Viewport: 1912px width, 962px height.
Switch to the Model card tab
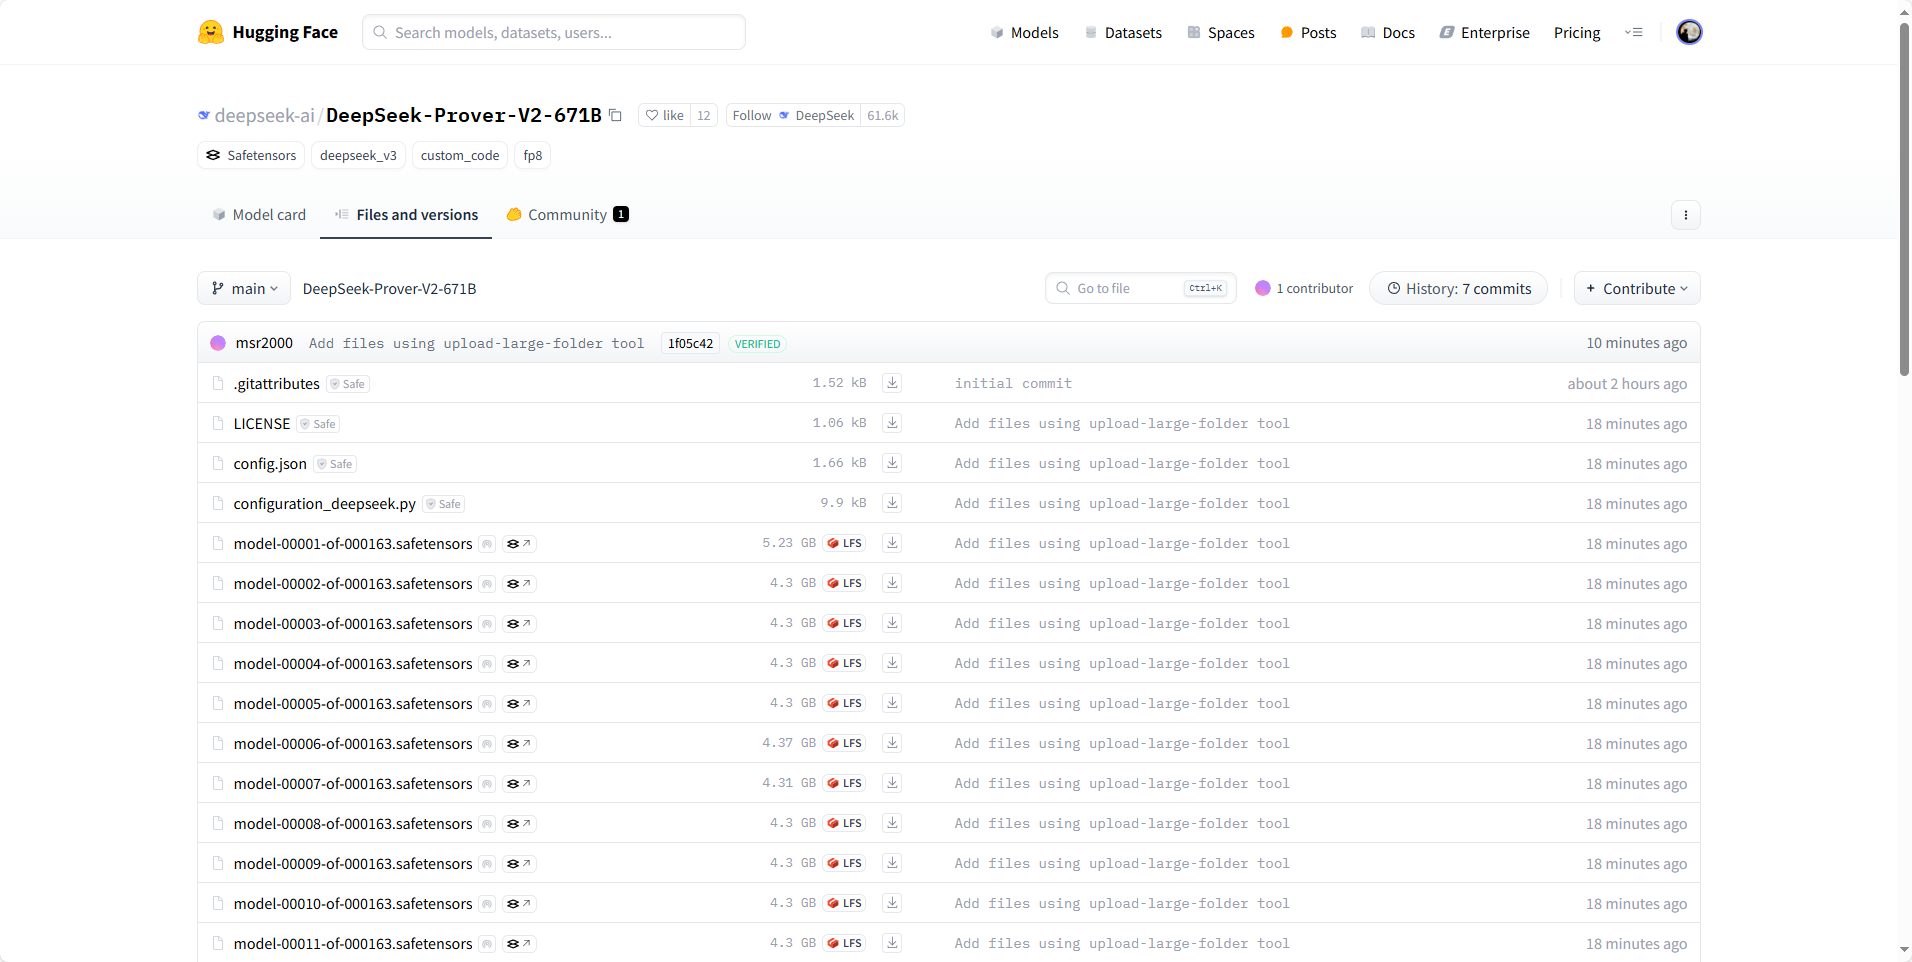point(259,215)
